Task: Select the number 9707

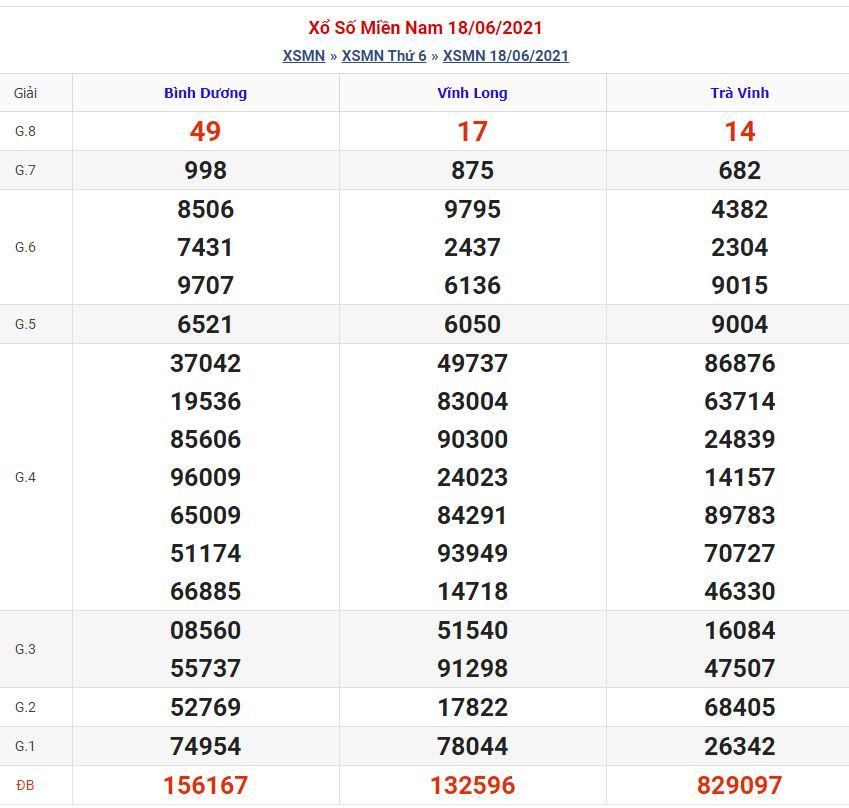Action: (x=205, y=285)
